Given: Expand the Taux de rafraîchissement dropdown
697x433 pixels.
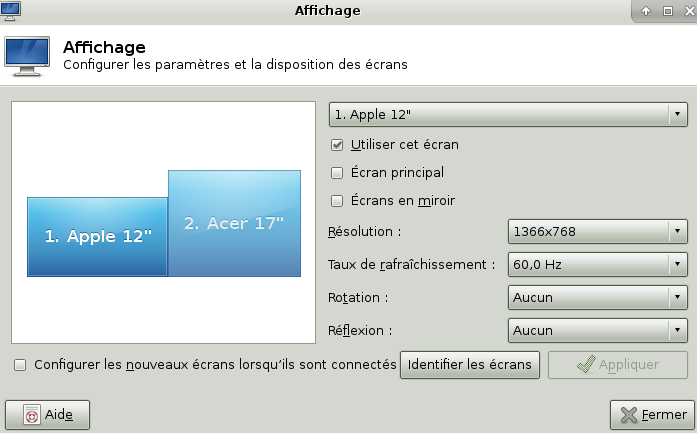Looking at the screenshot, I should 597,265.
